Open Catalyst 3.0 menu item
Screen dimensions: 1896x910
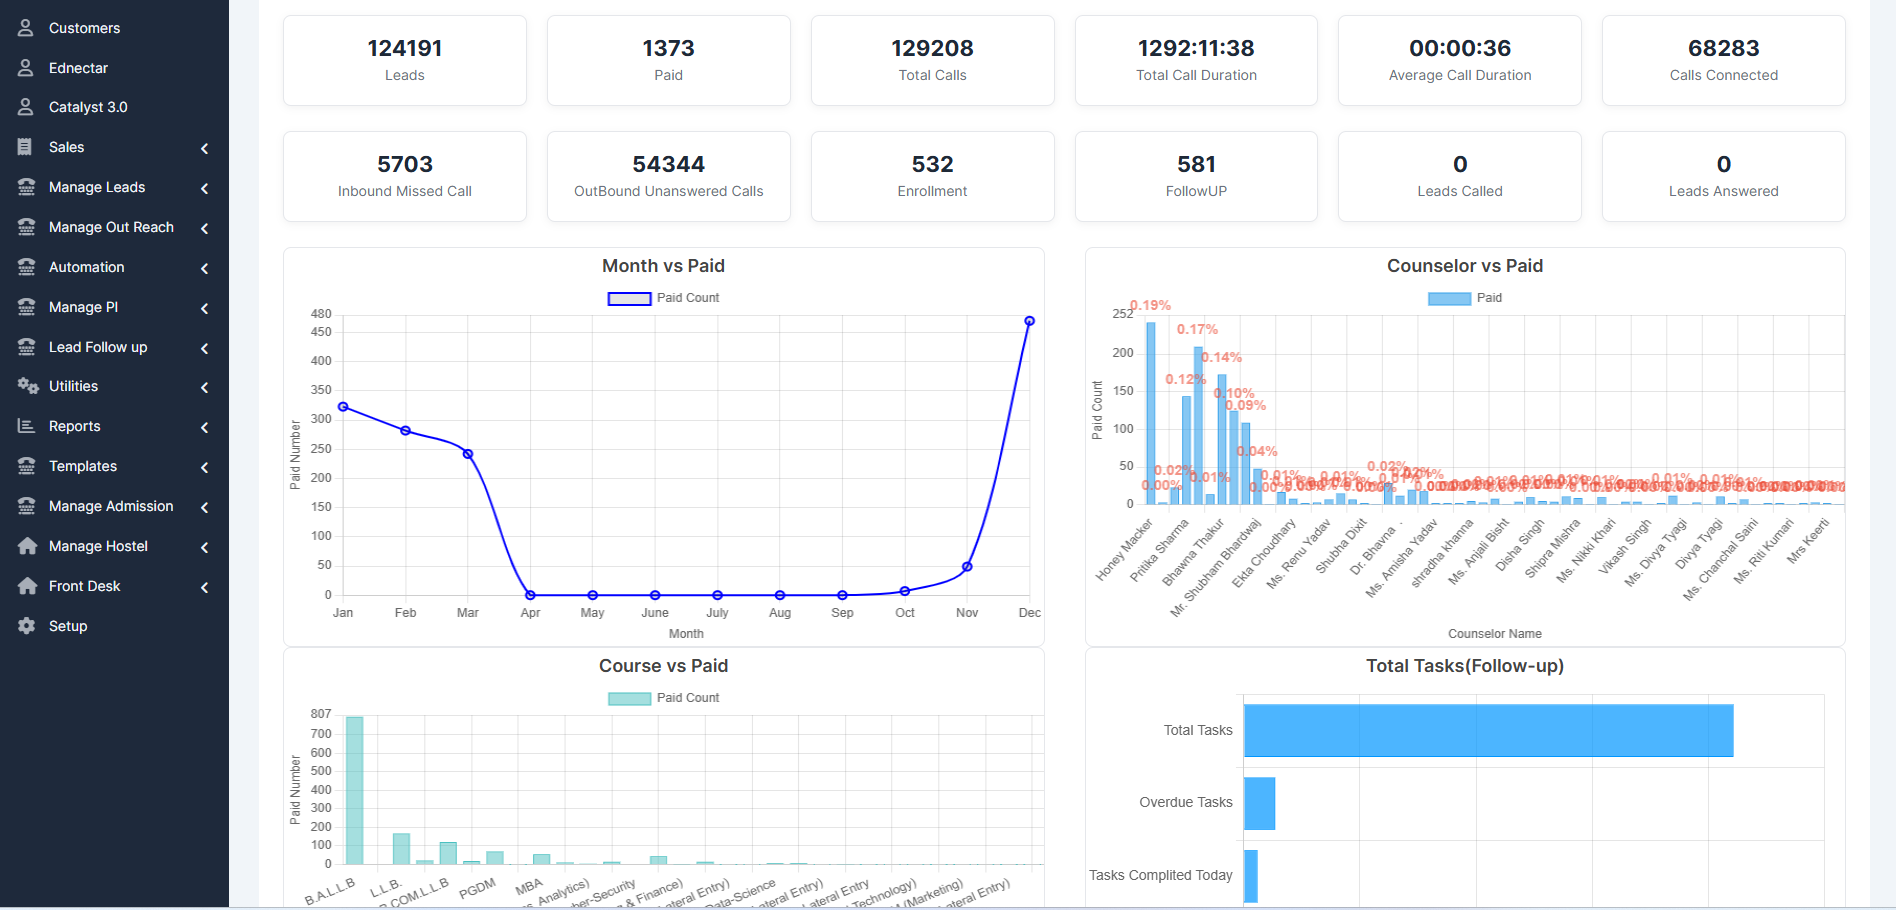pos(88,107)
